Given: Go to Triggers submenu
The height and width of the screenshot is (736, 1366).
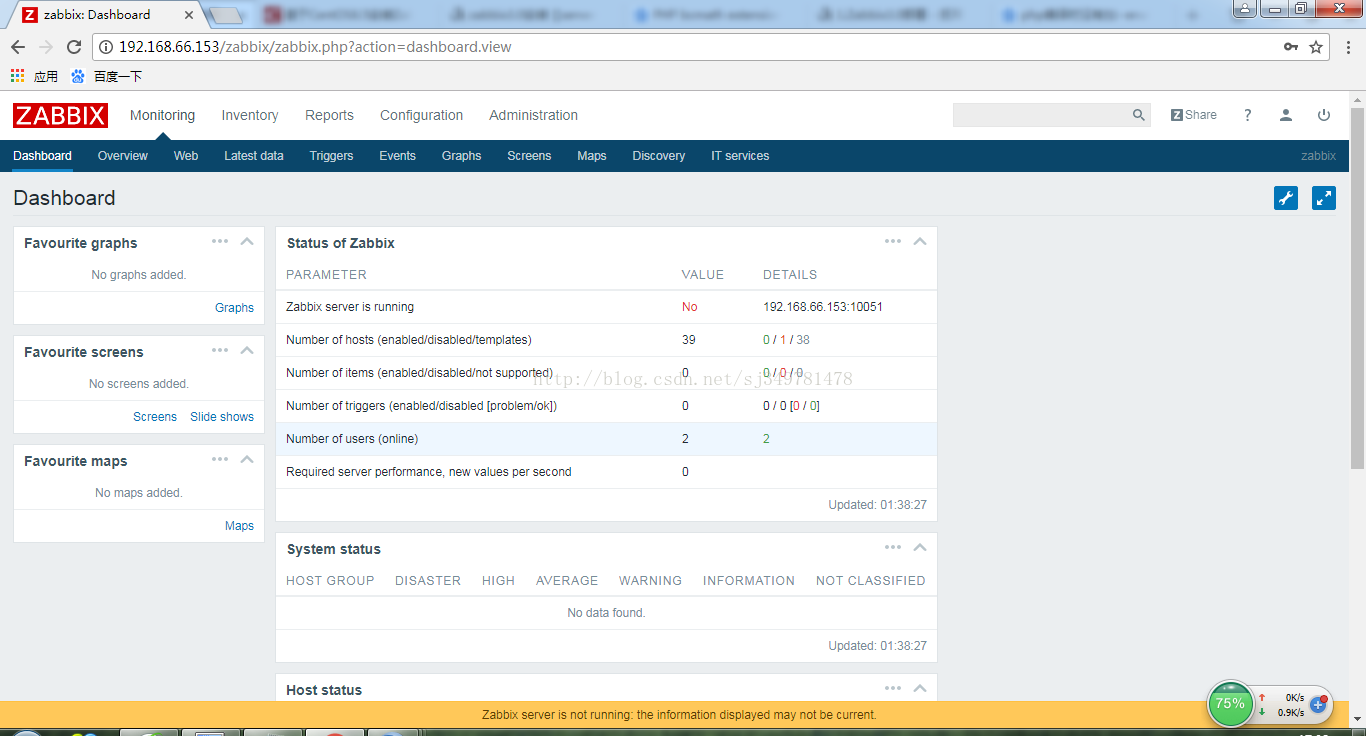Looking at the screenshot, I should pyautogui.click(x=331, y=156).
